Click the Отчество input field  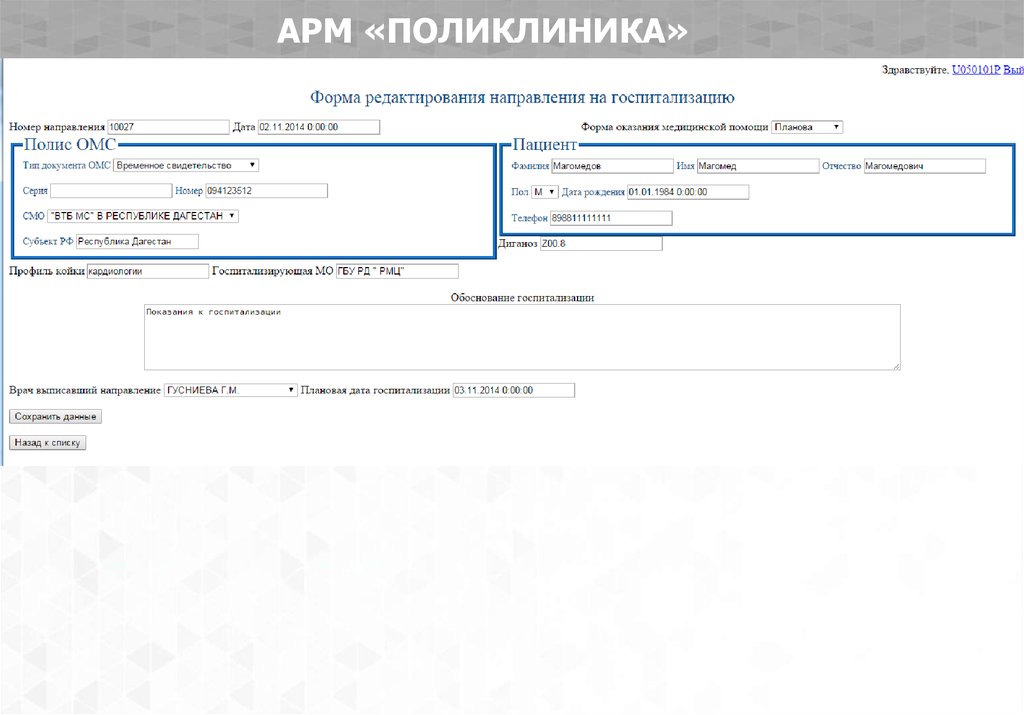coord(924,166)
